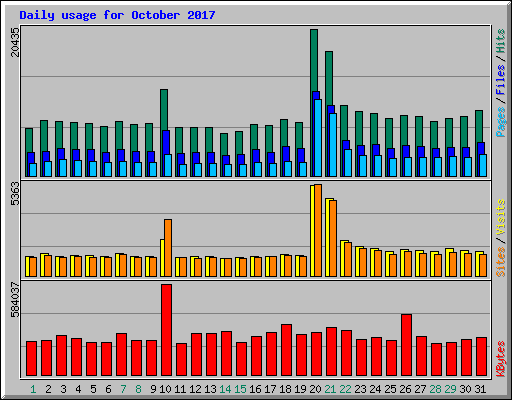This screenshot has width=512, height=400.
Task: Click day 26 on the x-axis
Action: (405, 389)
